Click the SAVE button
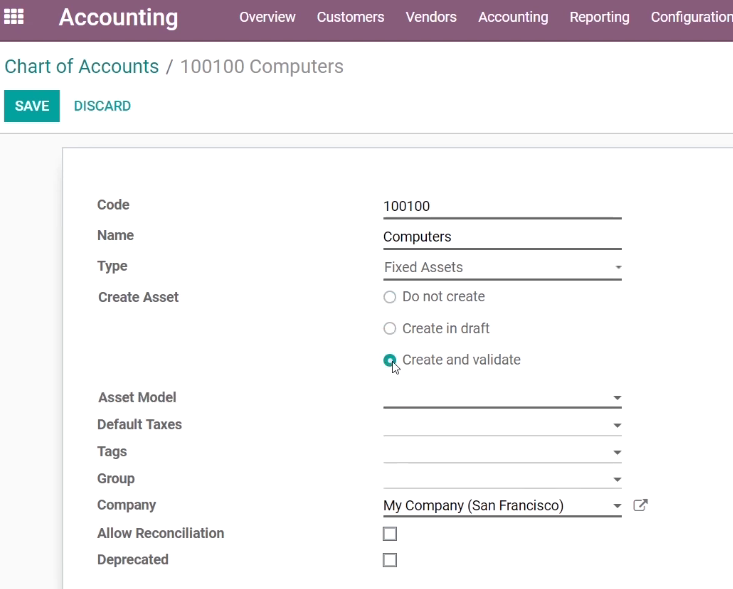Viewport: 733px width, 589px height. pyautogui.click(x=32, y=106)
